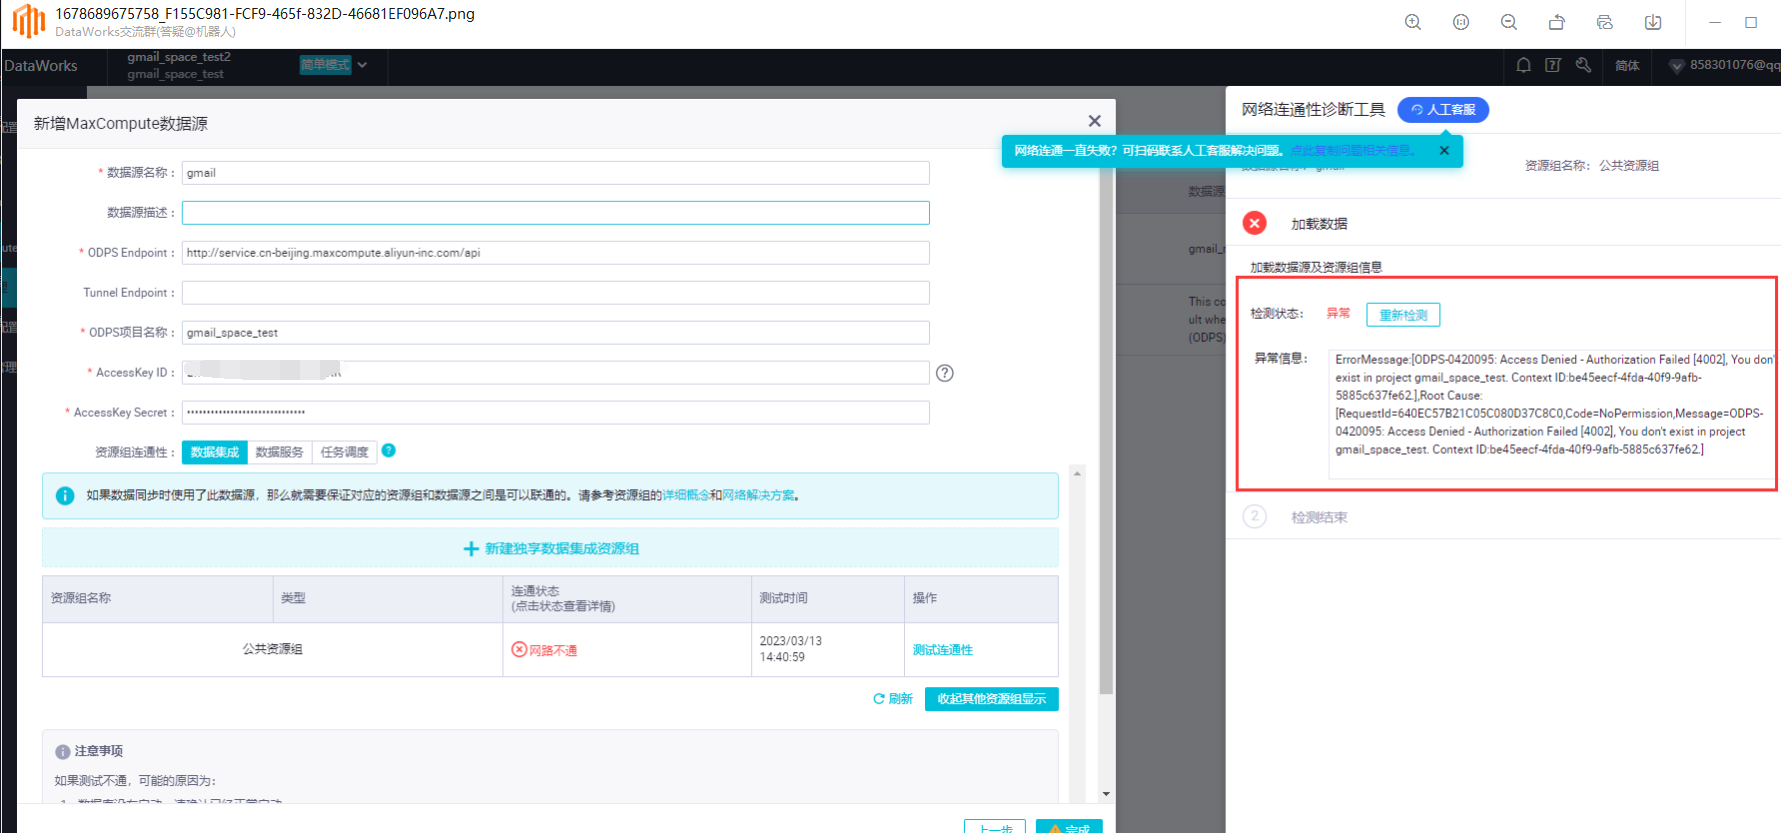
Task: Click the 资源组名称 column header in table
Action: point(158,599)
